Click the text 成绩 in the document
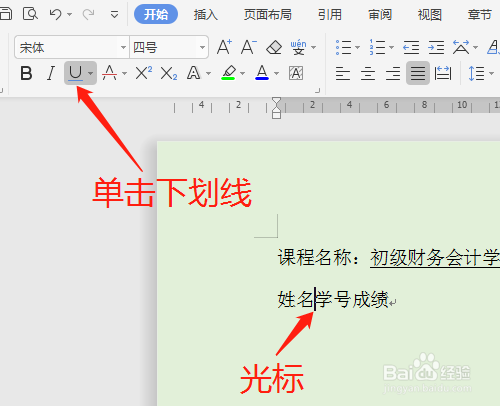 [371, 299]
